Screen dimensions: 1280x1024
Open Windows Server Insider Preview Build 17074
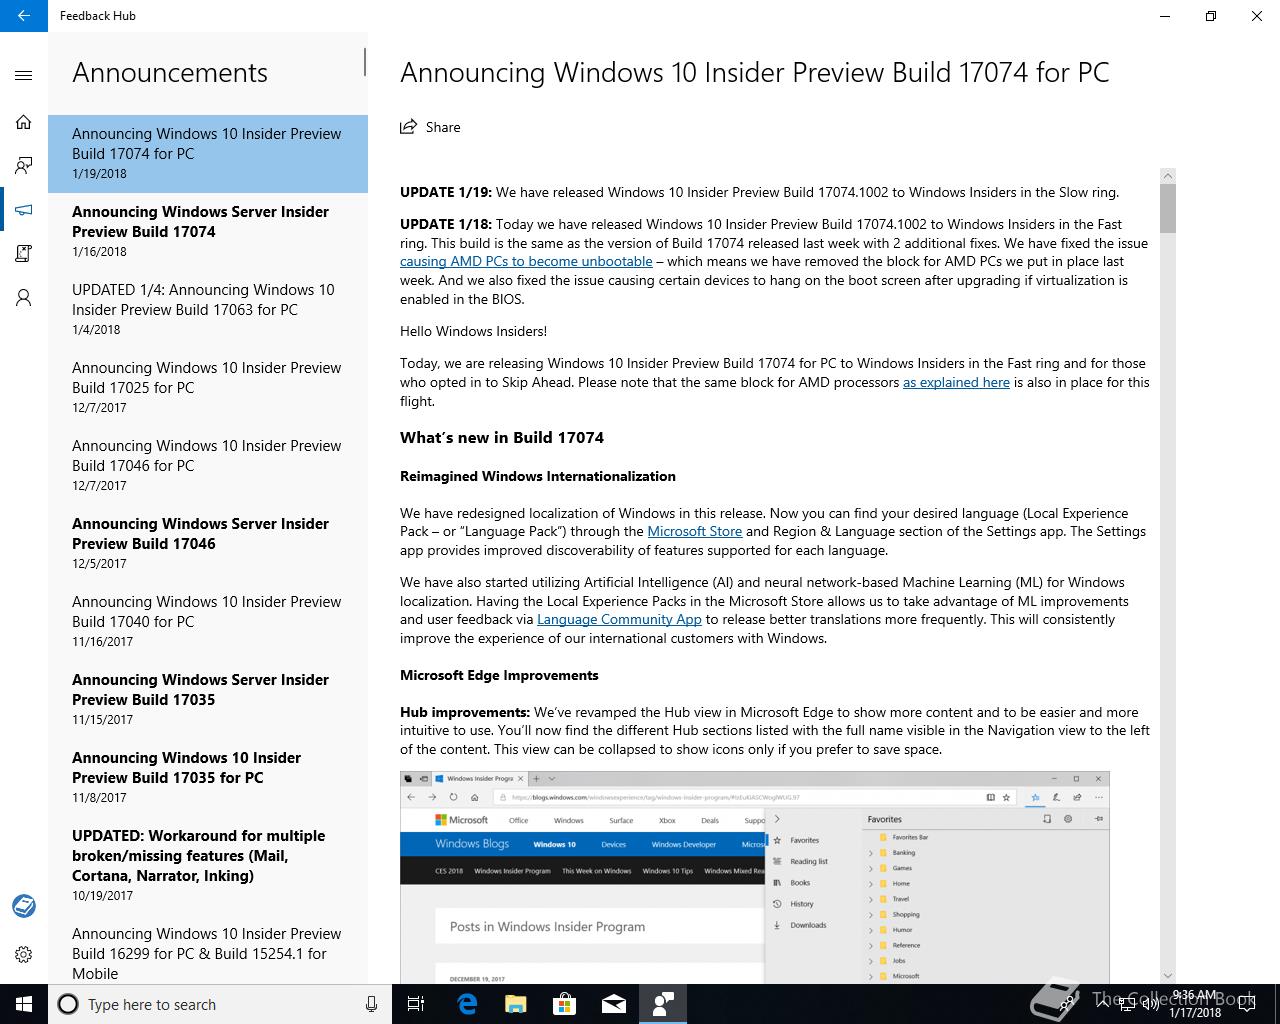208,231
